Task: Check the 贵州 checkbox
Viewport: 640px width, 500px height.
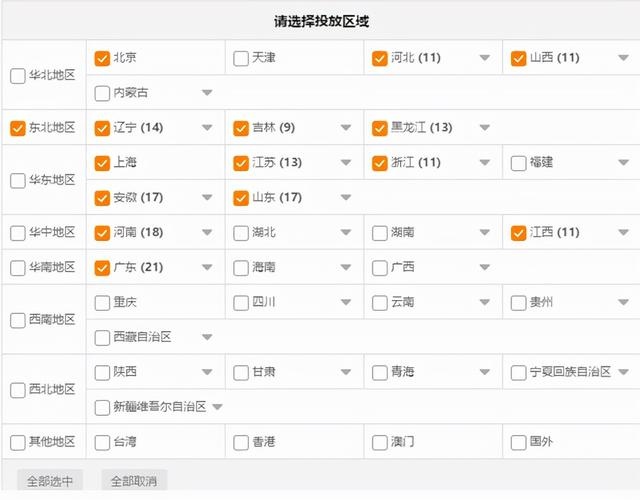Action: [518, 303]
